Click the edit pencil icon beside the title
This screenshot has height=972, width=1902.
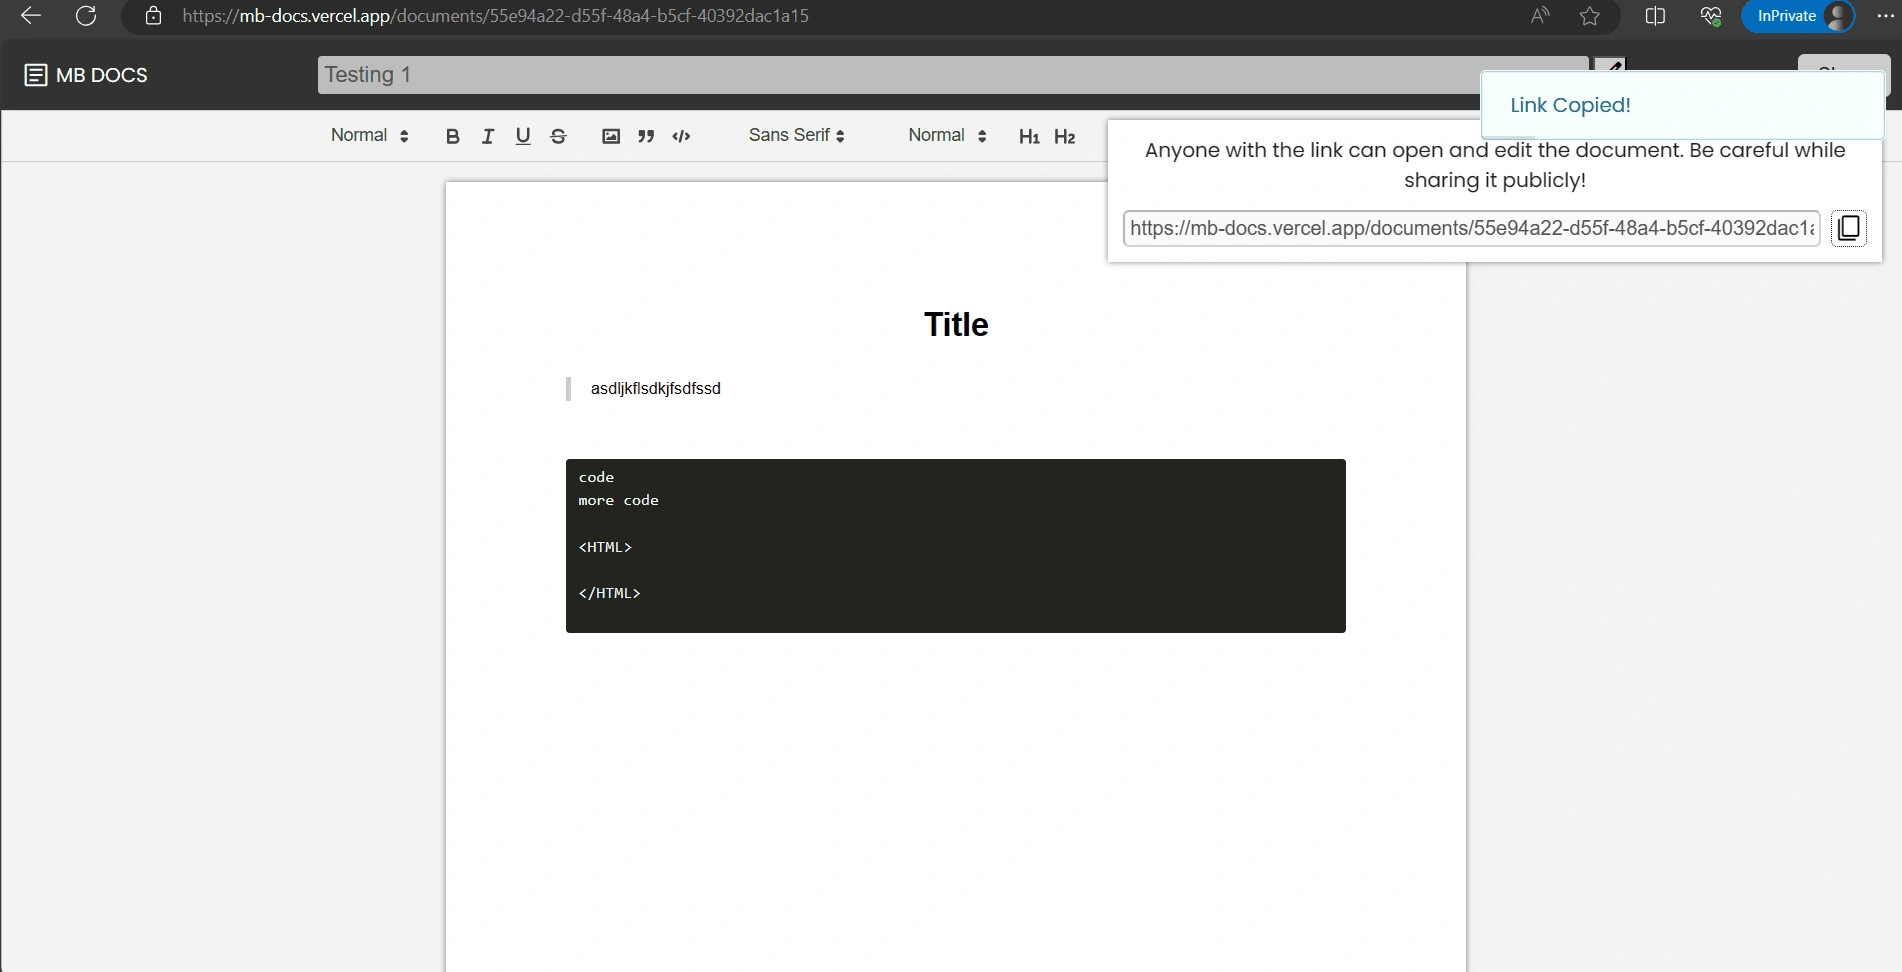[1611, 65]
